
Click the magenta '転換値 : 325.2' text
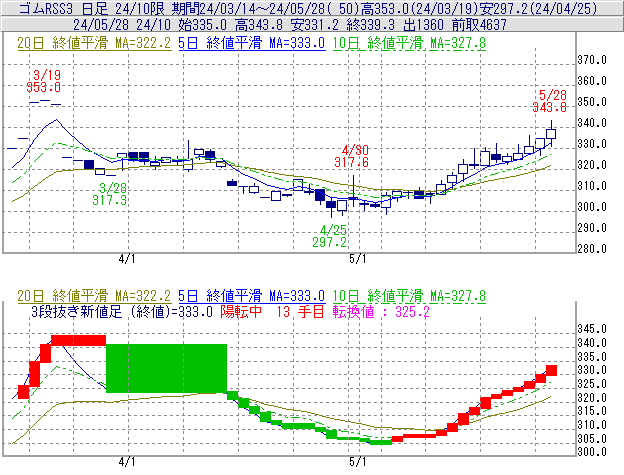tap(381, 311)
